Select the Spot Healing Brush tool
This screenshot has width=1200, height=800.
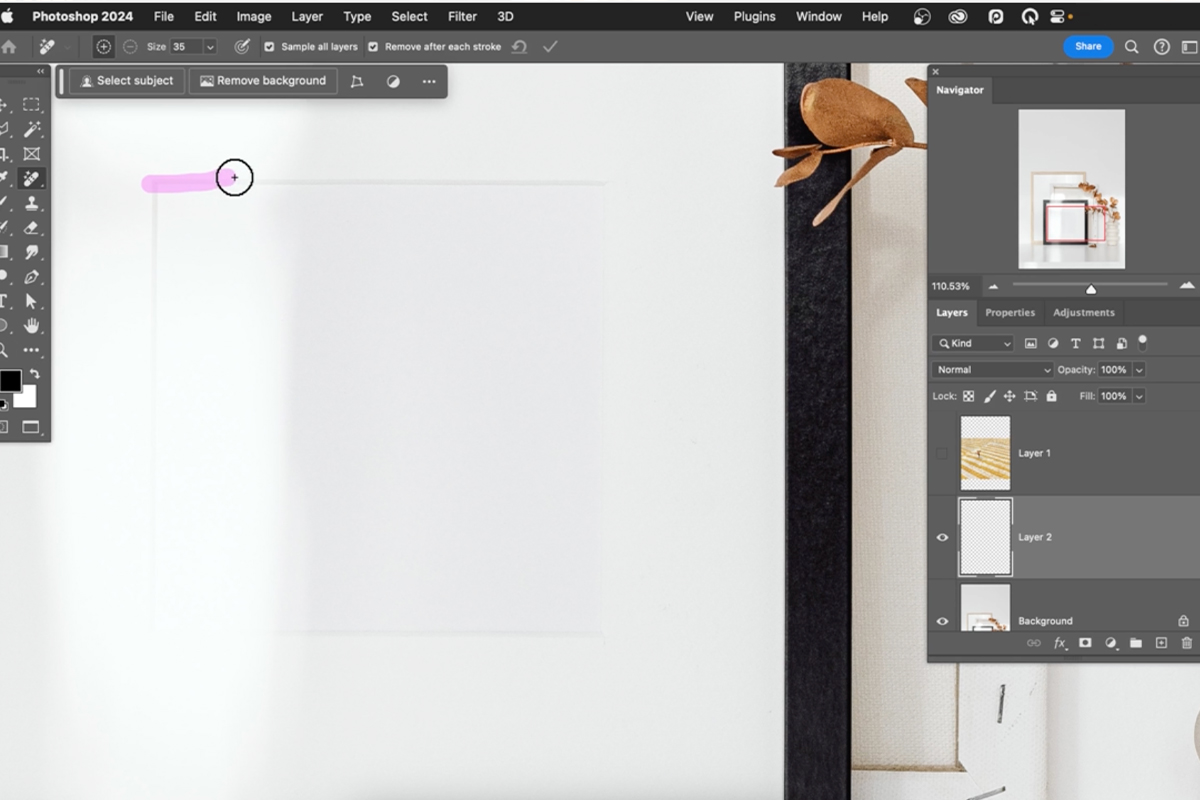click(x=32, y=178)
